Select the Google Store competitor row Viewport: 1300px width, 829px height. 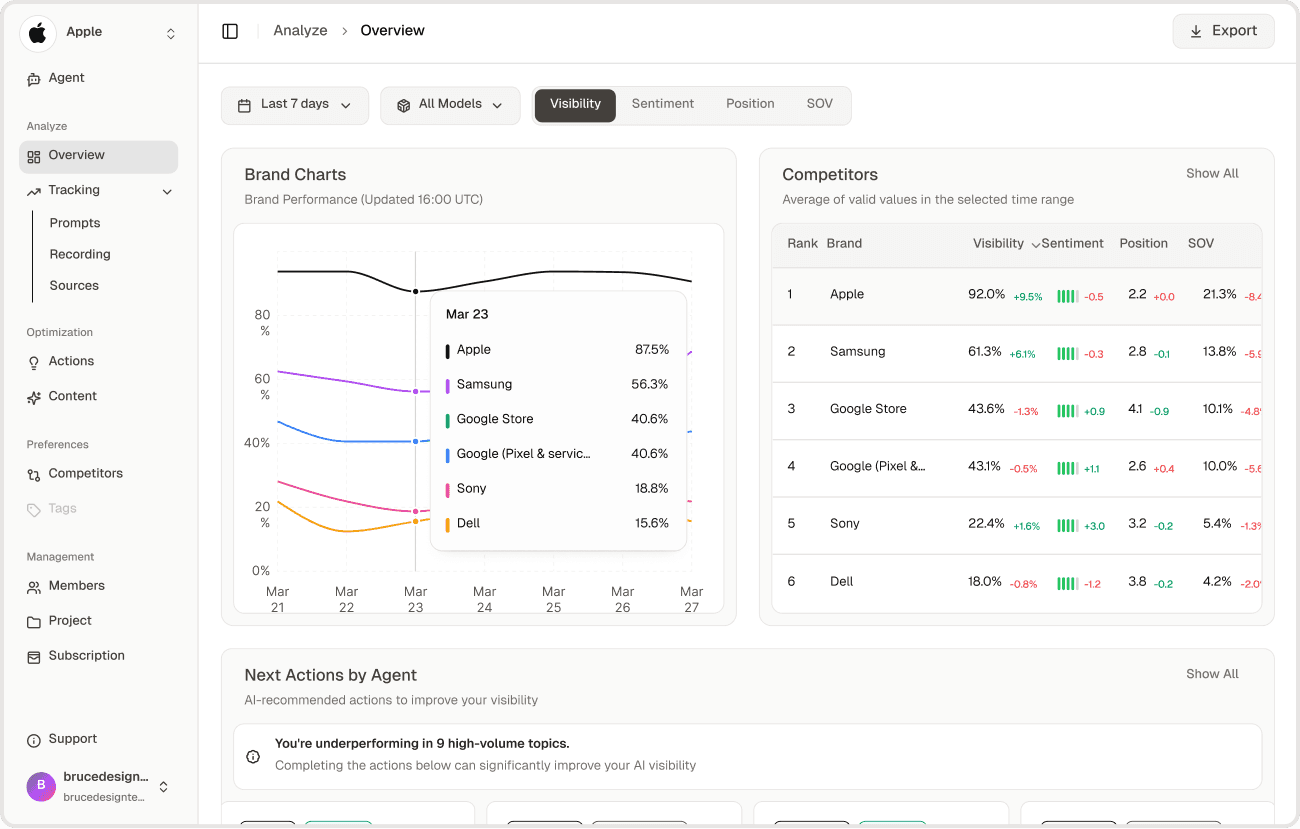[1016, 410]
